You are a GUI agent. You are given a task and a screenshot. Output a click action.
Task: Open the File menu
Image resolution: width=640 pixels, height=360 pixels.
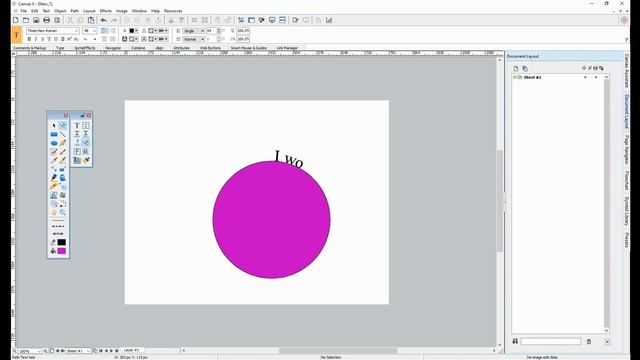coord(24,11)
